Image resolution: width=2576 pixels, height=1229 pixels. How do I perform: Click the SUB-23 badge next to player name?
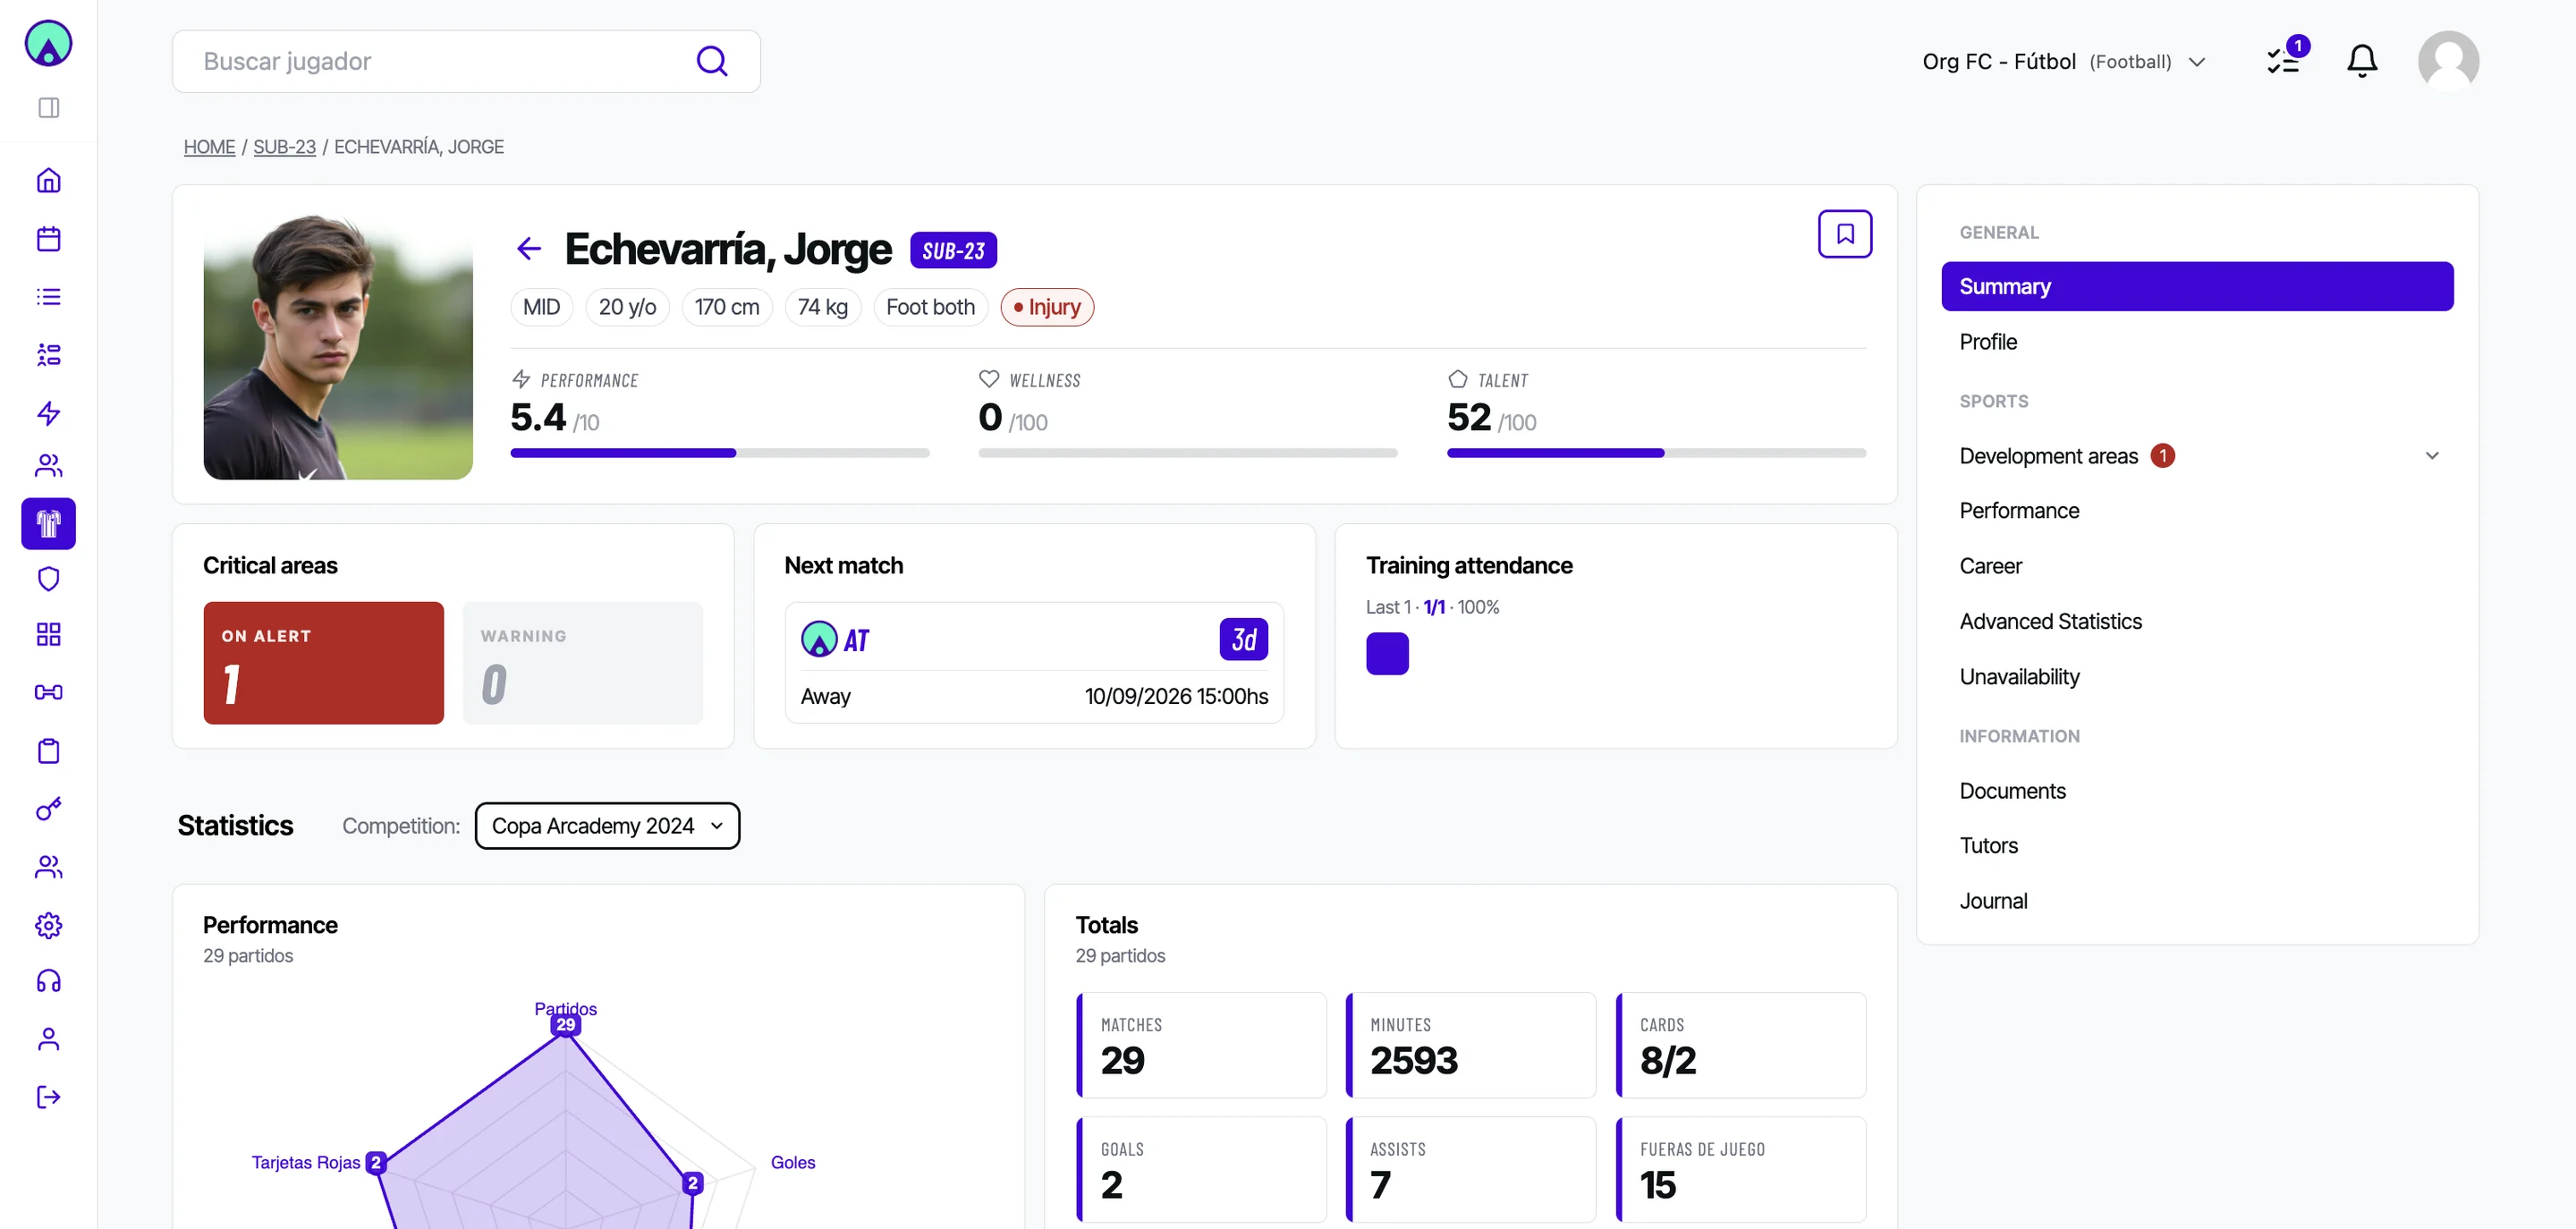click(x=952, y=250)
